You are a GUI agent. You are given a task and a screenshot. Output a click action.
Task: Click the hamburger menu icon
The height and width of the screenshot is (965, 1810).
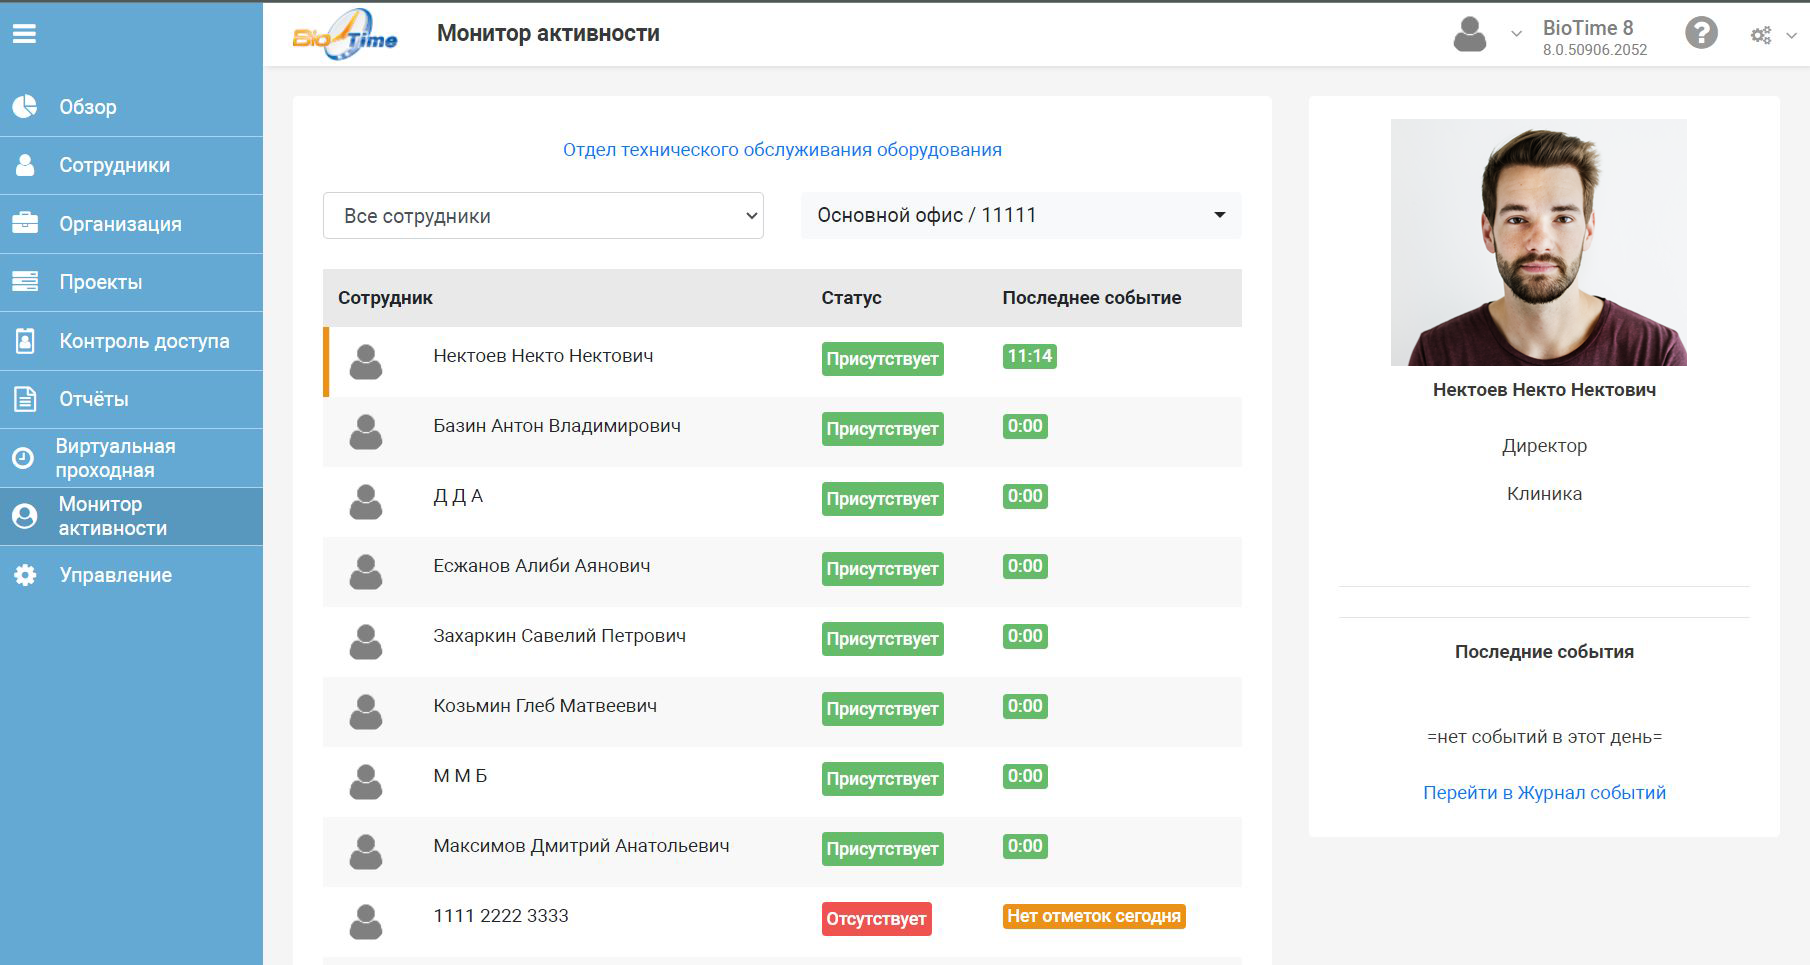[24, 34]
